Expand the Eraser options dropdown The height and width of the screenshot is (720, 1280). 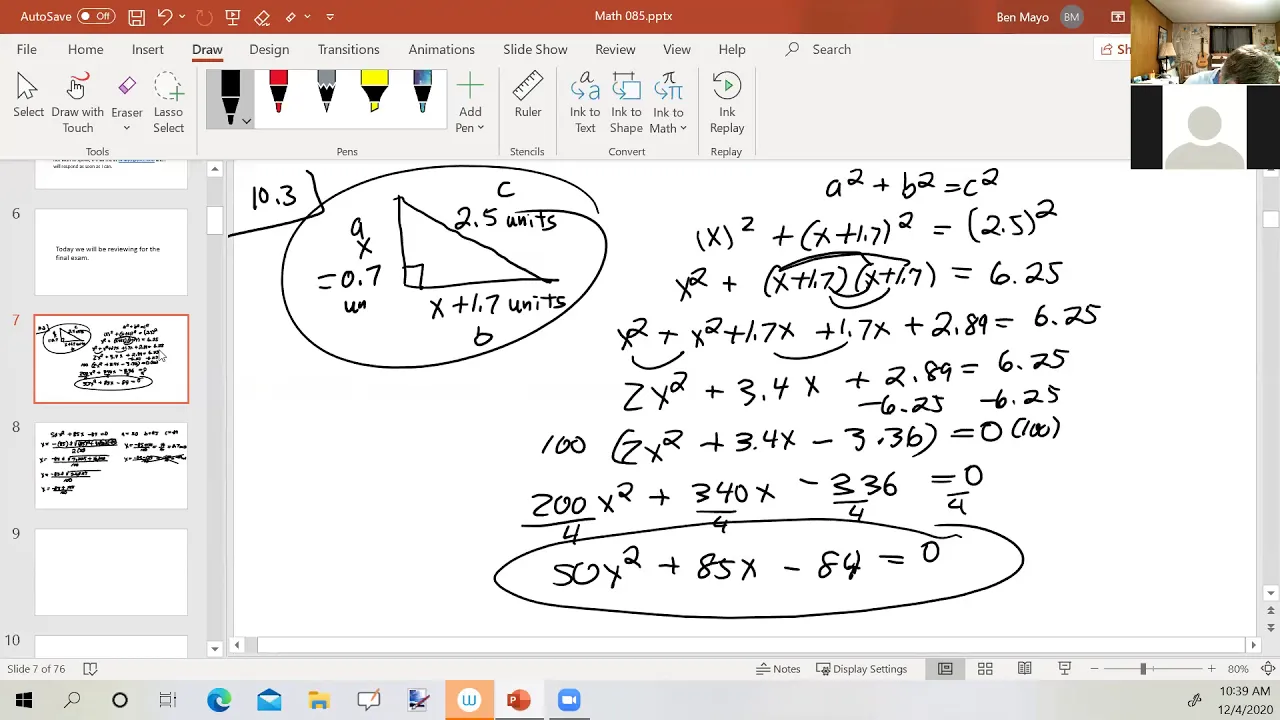click(127, 128)
